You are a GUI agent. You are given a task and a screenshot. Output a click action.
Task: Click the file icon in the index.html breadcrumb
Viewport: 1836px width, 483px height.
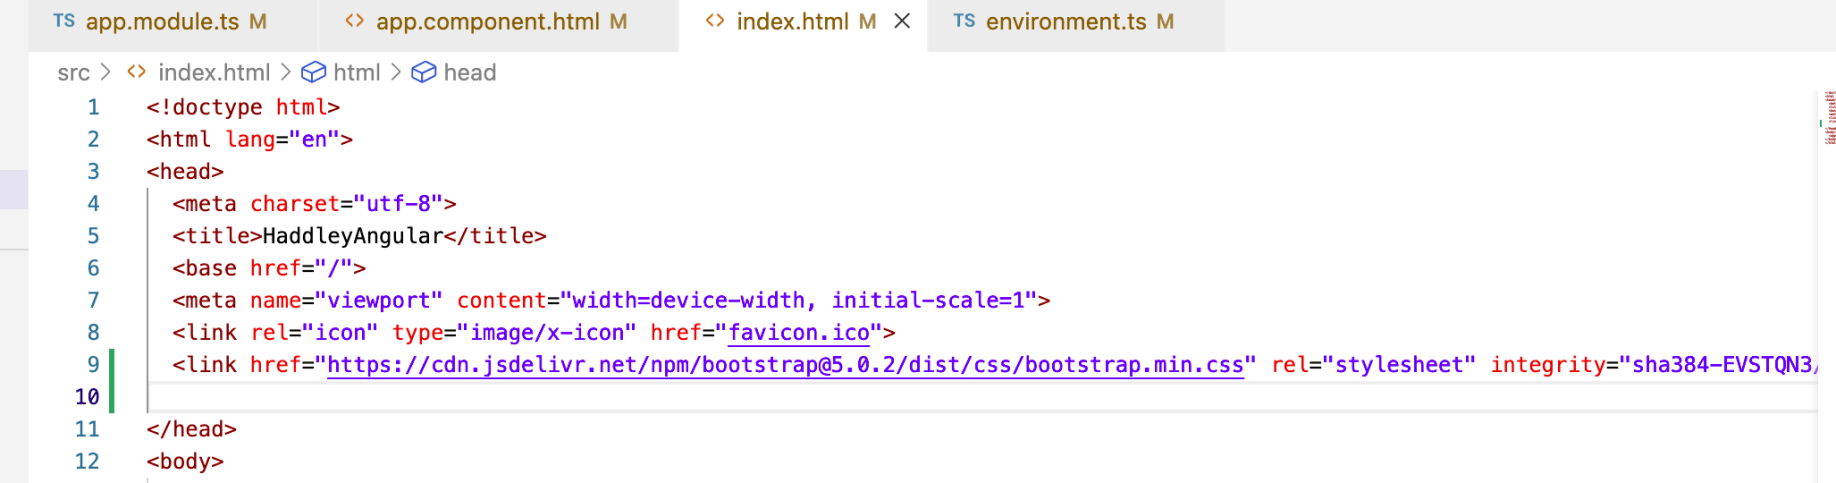coord(137,72)
